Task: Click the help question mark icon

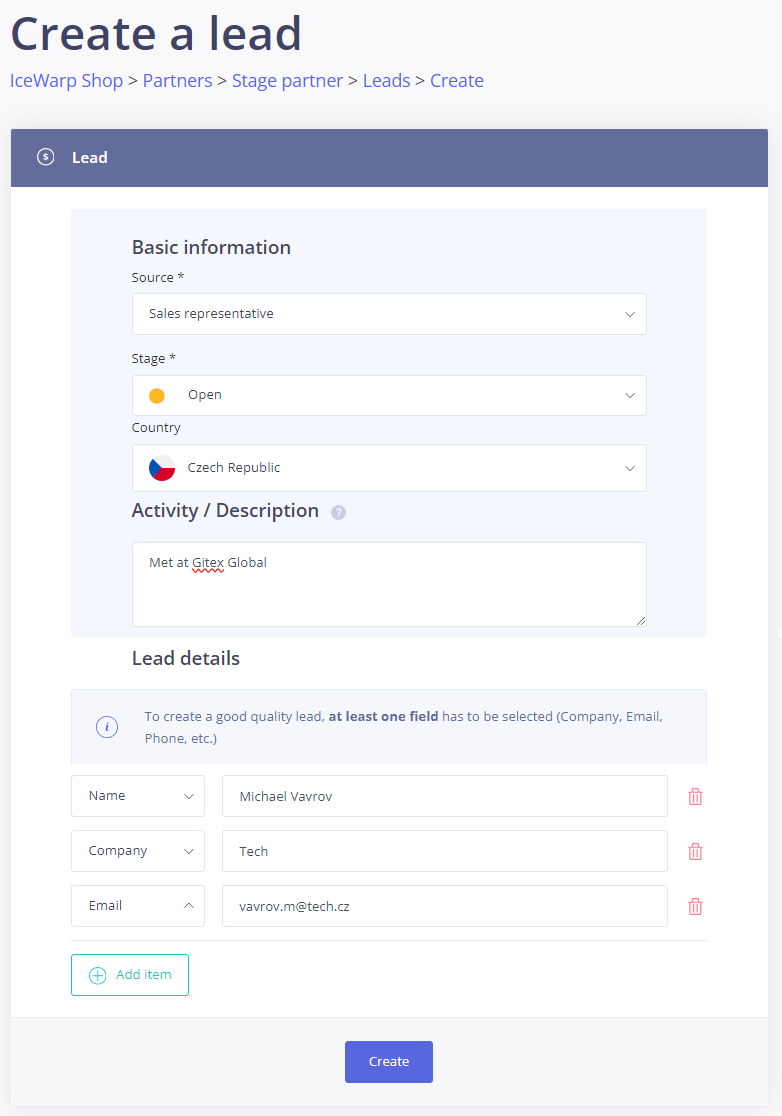Action: tap(338, 513)
